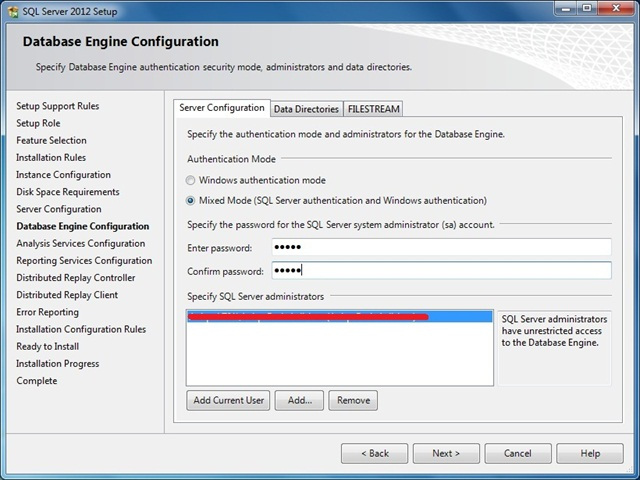The height and width of the screenshot is (480, 640).
Task: Open Help for this setup page
Action: point(590,453)
